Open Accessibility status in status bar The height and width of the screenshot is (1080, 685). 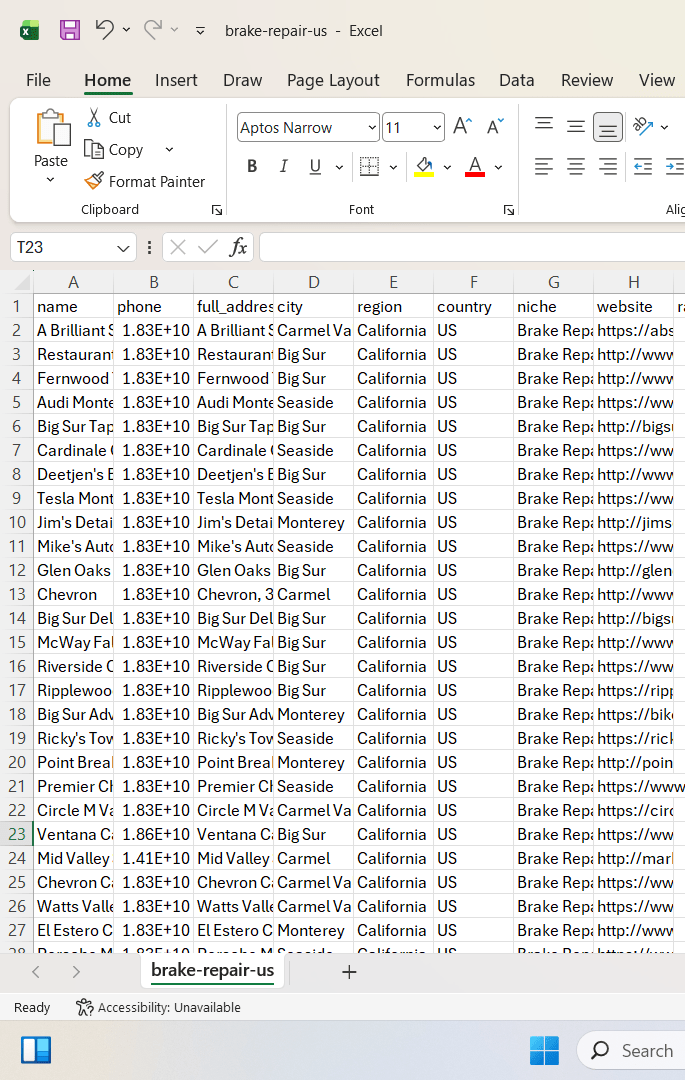coord(158,1008)
